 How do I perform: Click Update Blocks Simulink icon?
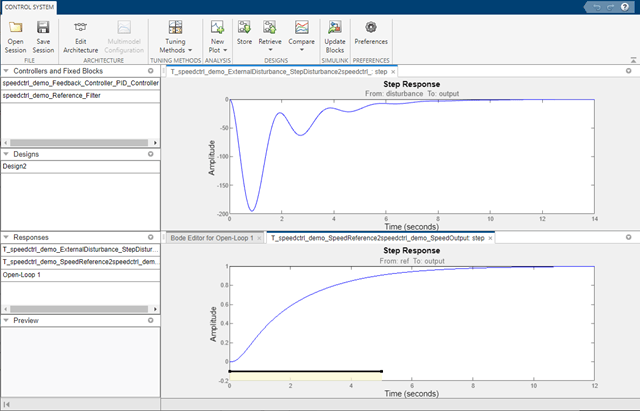tap(335, 27)
